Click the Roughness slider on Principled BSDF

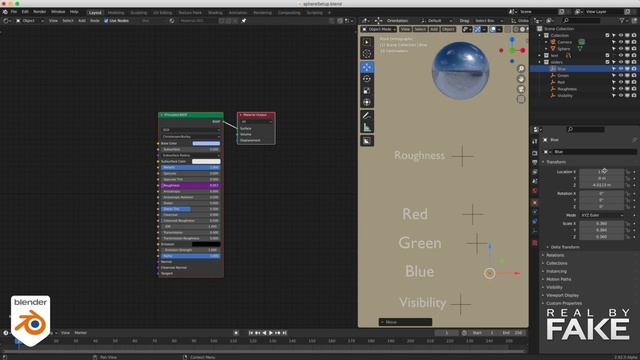[x=191, y=185]
